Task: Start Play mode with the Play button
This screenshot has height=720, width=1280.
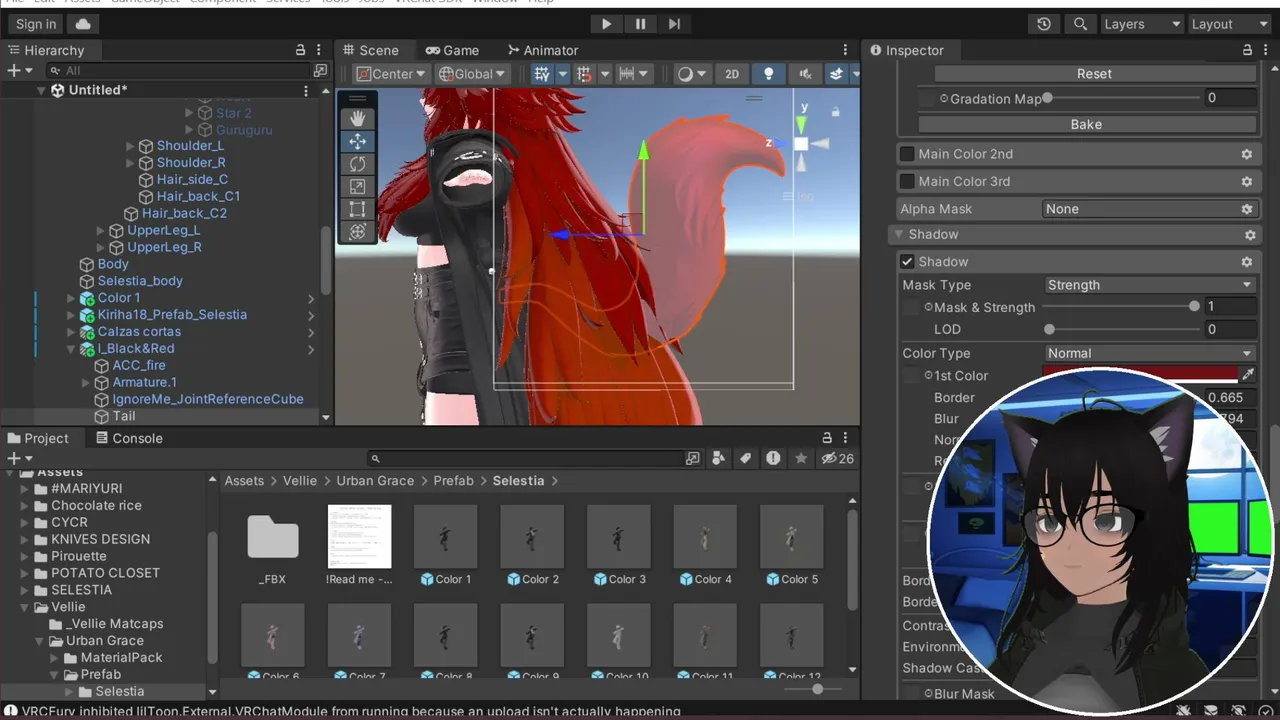Action: [606, 24]
